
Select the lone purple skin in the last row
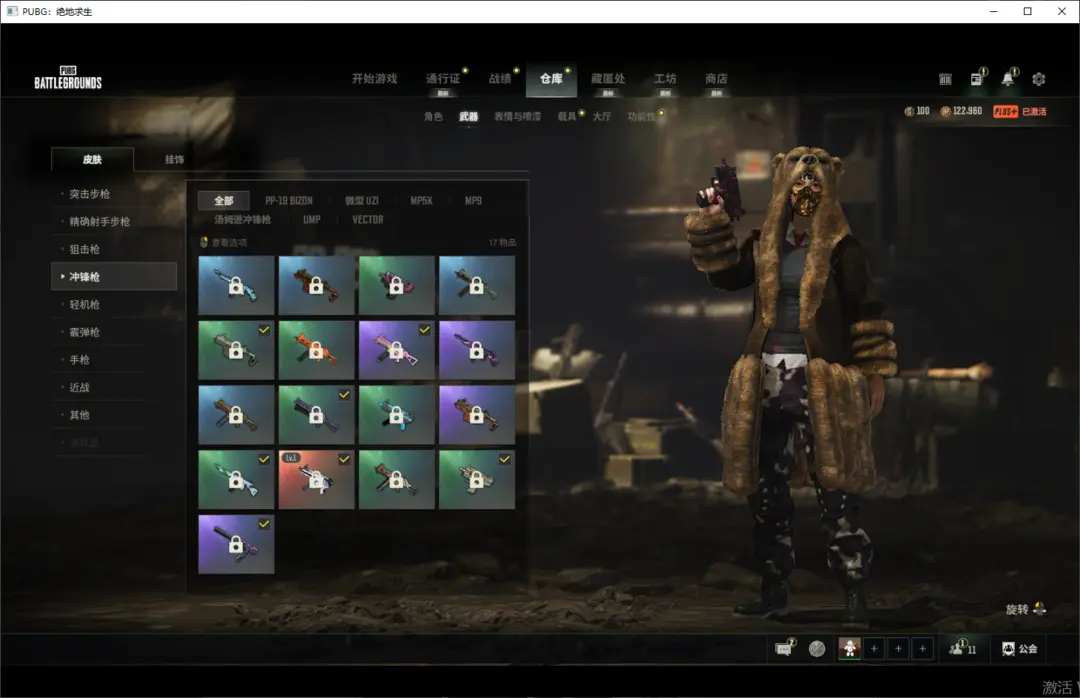pyautogui.click(x=236, y=544)
